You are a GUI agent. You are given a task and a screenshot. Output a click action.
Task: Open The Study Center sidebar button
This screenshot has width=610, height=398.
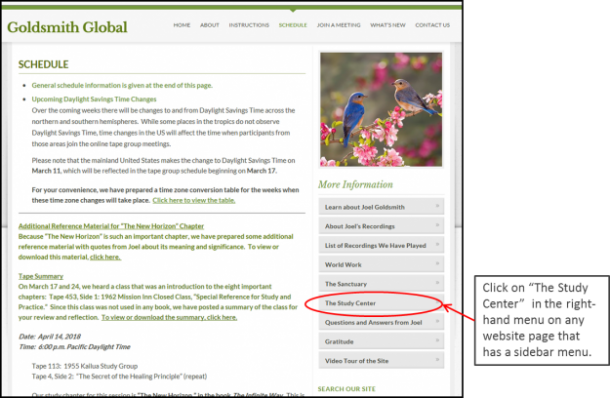pos(381,303)
